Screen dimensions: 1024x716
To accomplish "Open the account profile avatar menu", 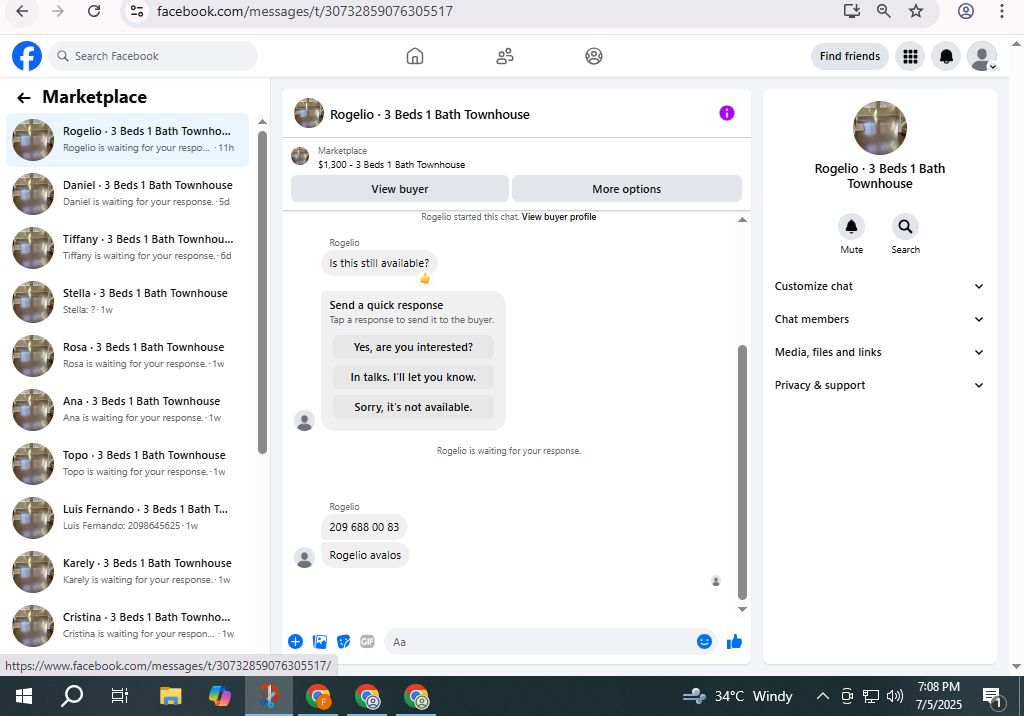I will pyautogui.click(x=982, y=56).
